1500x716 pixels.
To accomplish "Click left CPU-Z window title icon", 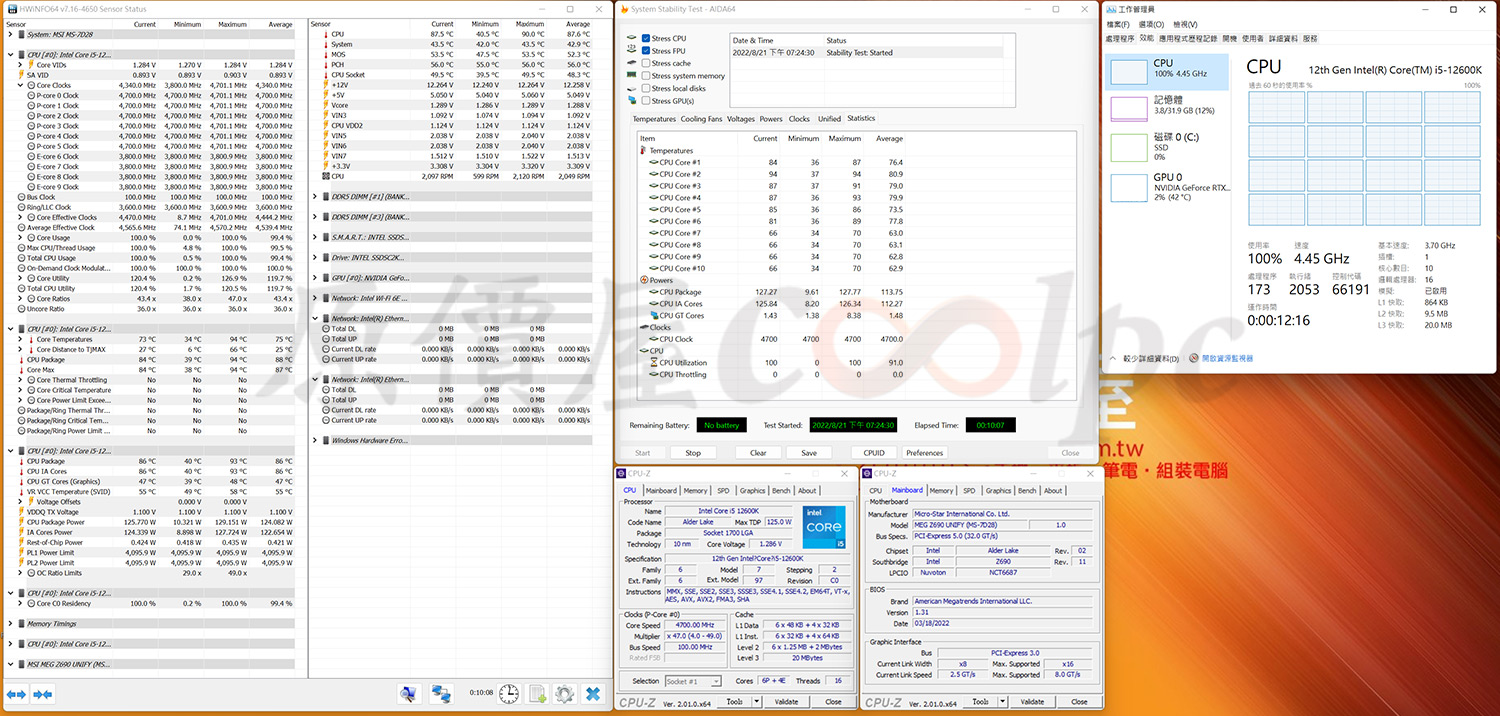I will [x=621, y=473].
